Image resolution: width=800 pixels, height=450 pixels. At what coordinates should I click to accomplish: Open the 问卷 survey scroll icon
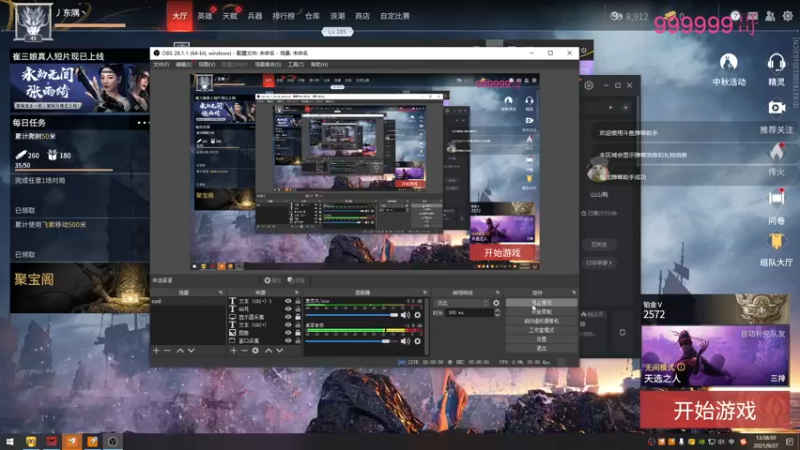tap(776, 198)
